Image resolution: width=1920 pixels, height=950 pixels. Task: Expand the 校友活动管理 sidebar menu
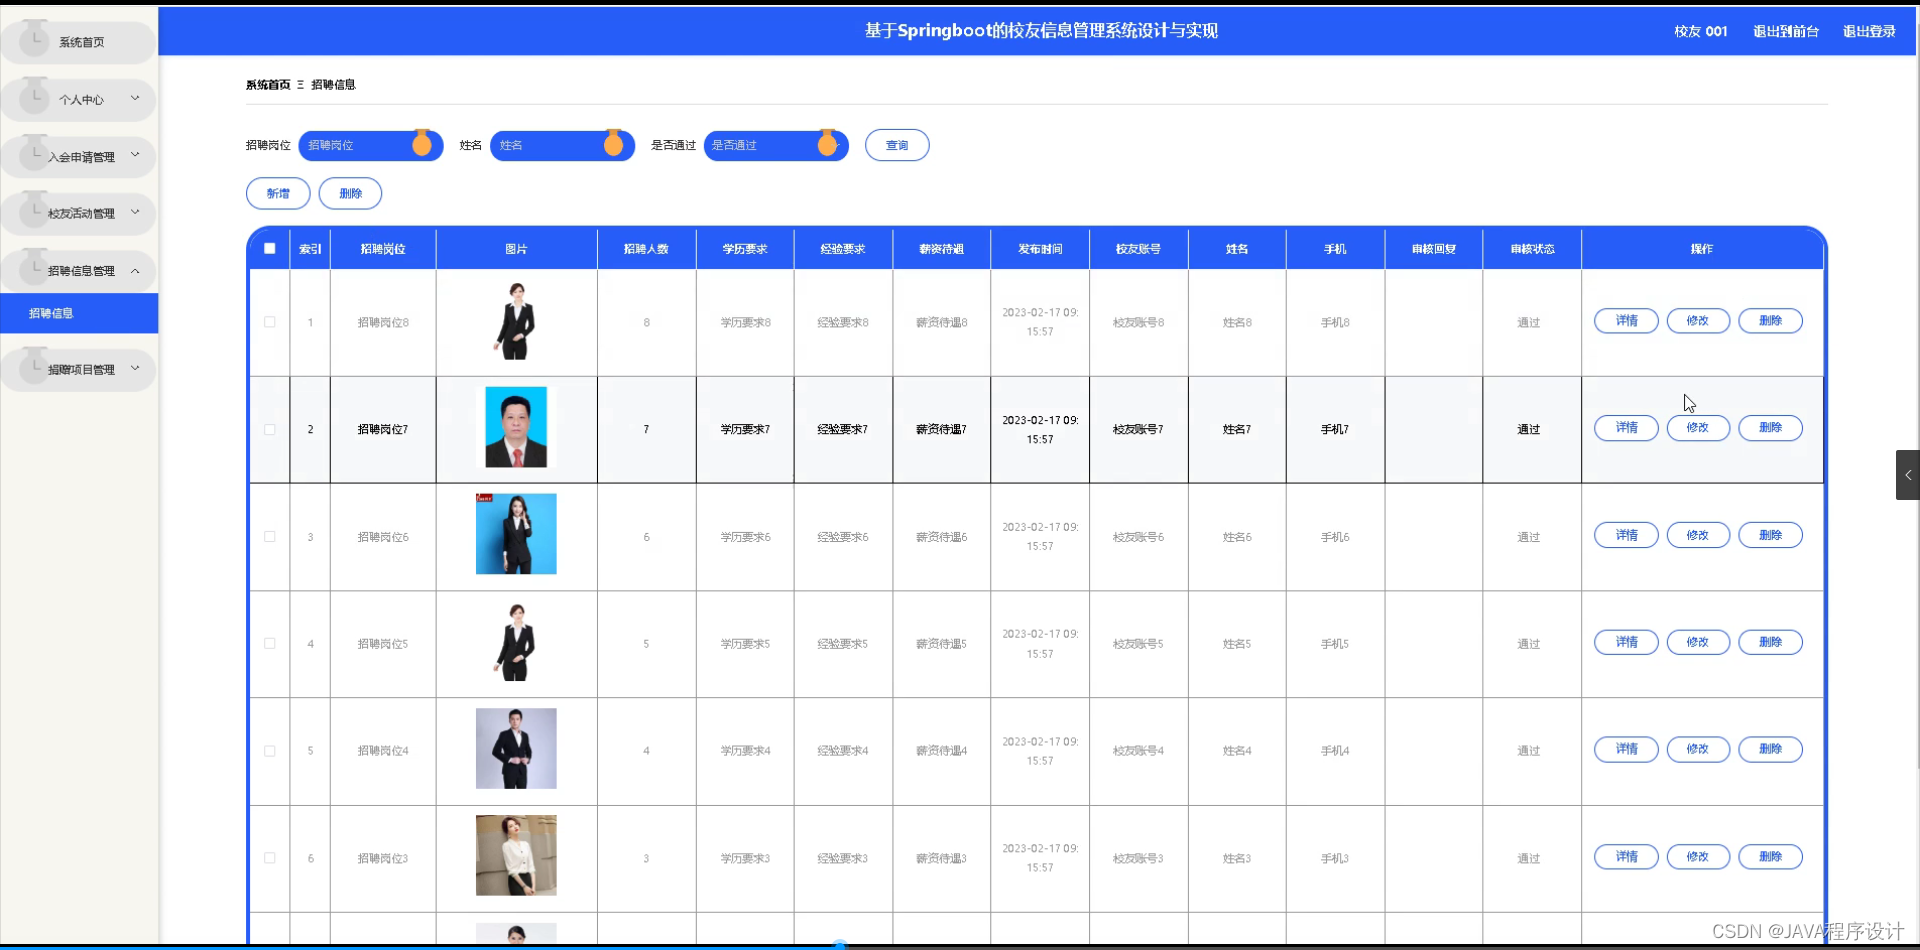(x=79, y=213)
